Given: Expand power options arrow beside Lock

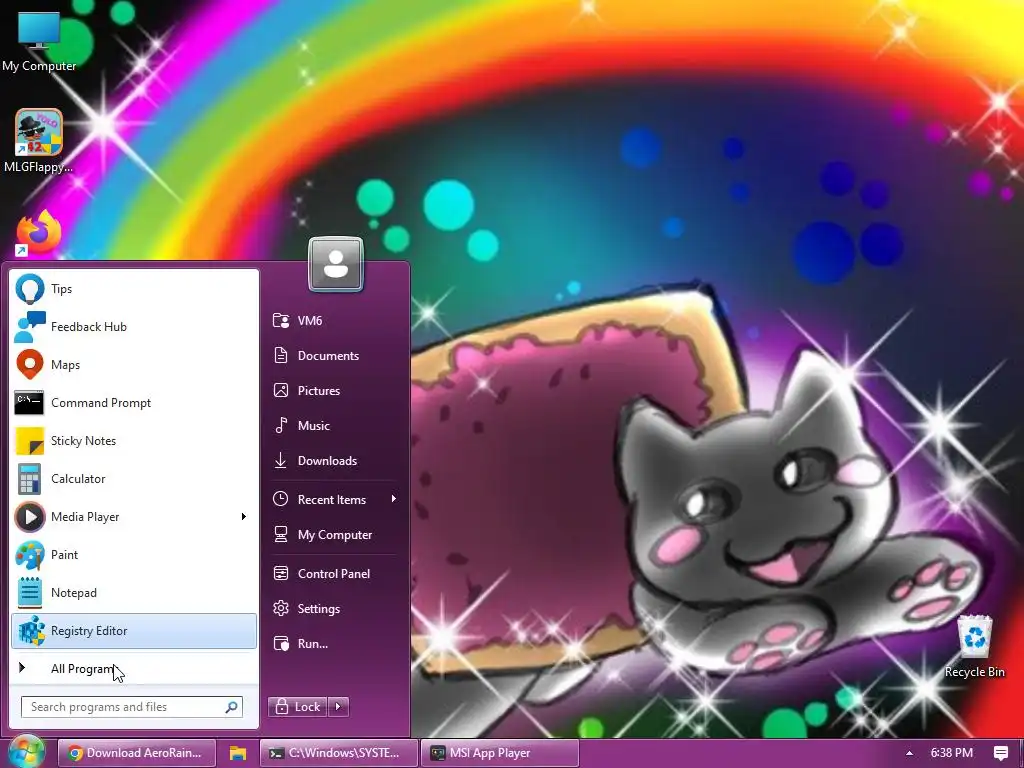Looking at the screenshot, I should pos(338,707).
